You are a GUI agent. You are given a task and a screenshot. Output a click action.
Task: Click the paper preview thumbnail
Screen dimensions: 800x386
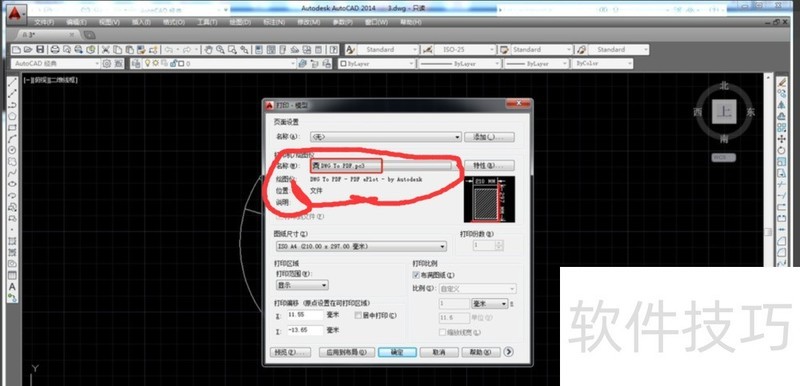pos(489,199)
